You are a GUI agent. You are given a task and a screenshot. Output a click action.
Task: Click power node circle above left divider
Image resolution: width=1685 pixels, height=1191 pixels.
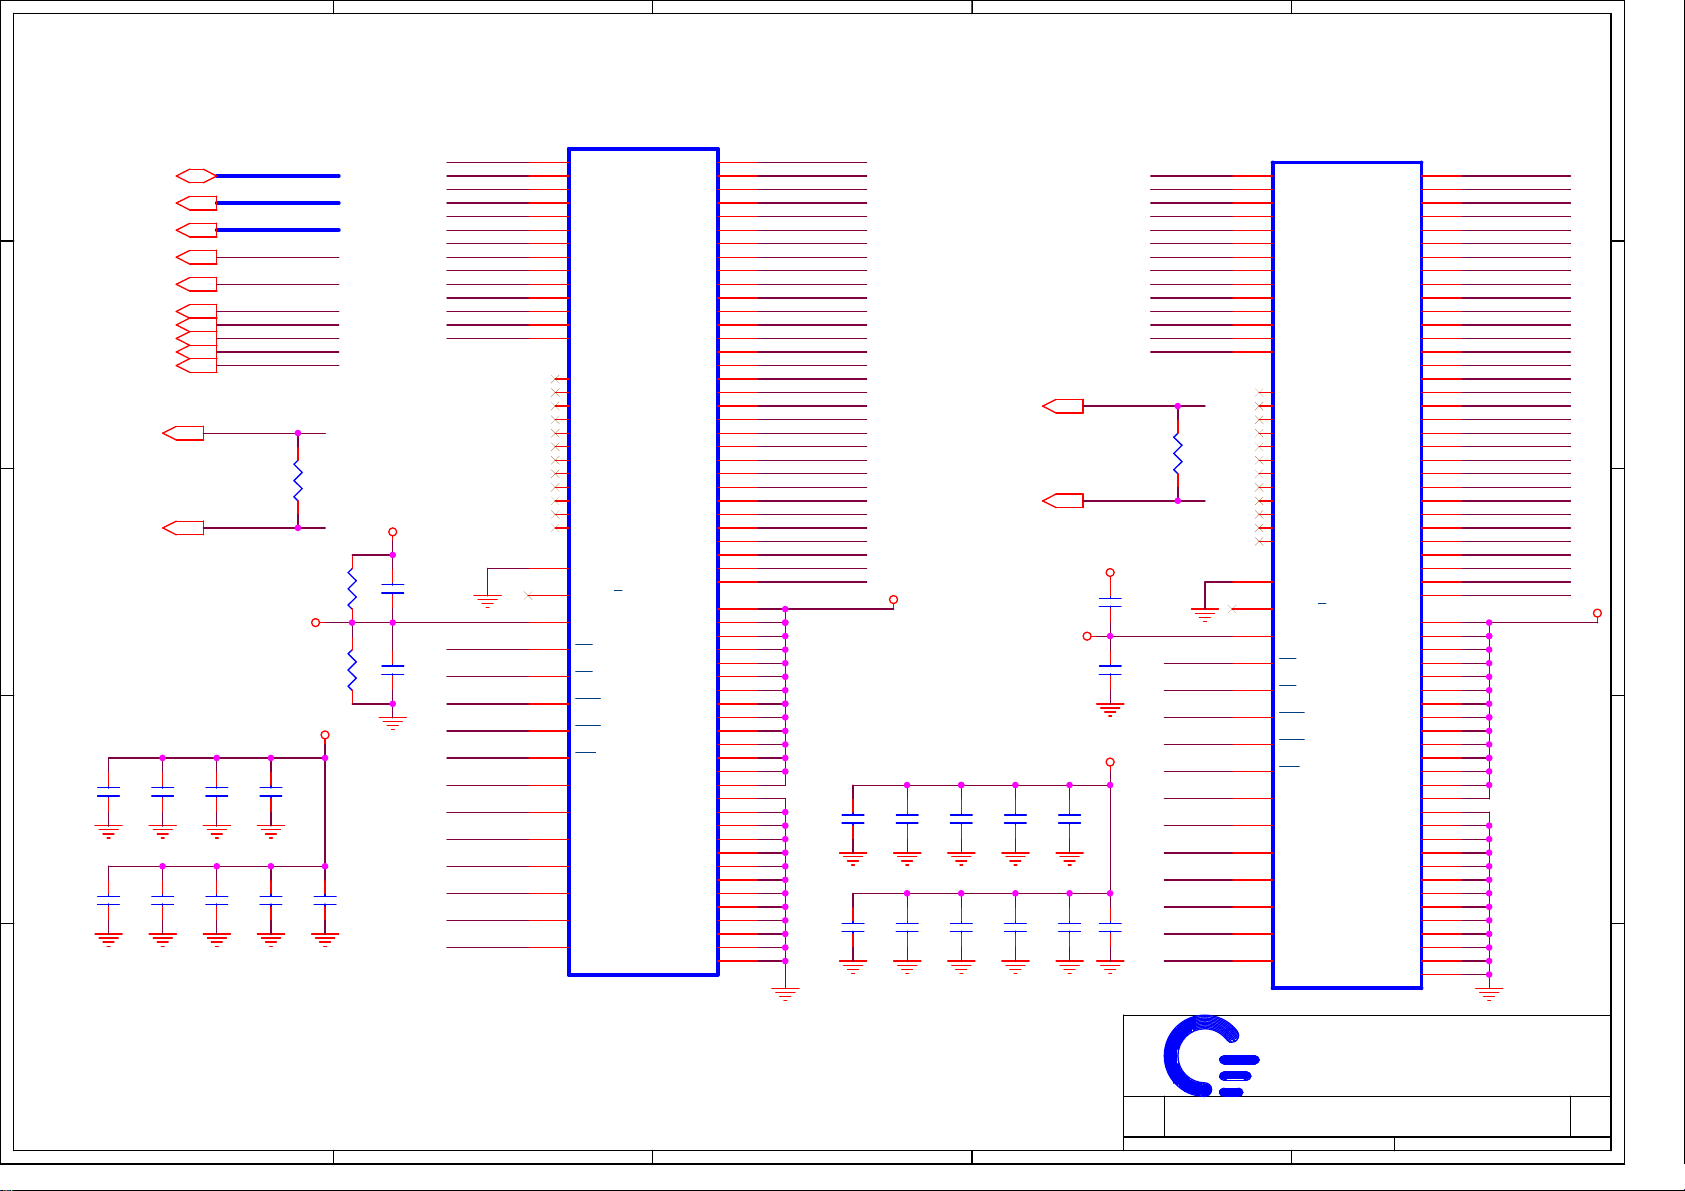tap(393, 532)
